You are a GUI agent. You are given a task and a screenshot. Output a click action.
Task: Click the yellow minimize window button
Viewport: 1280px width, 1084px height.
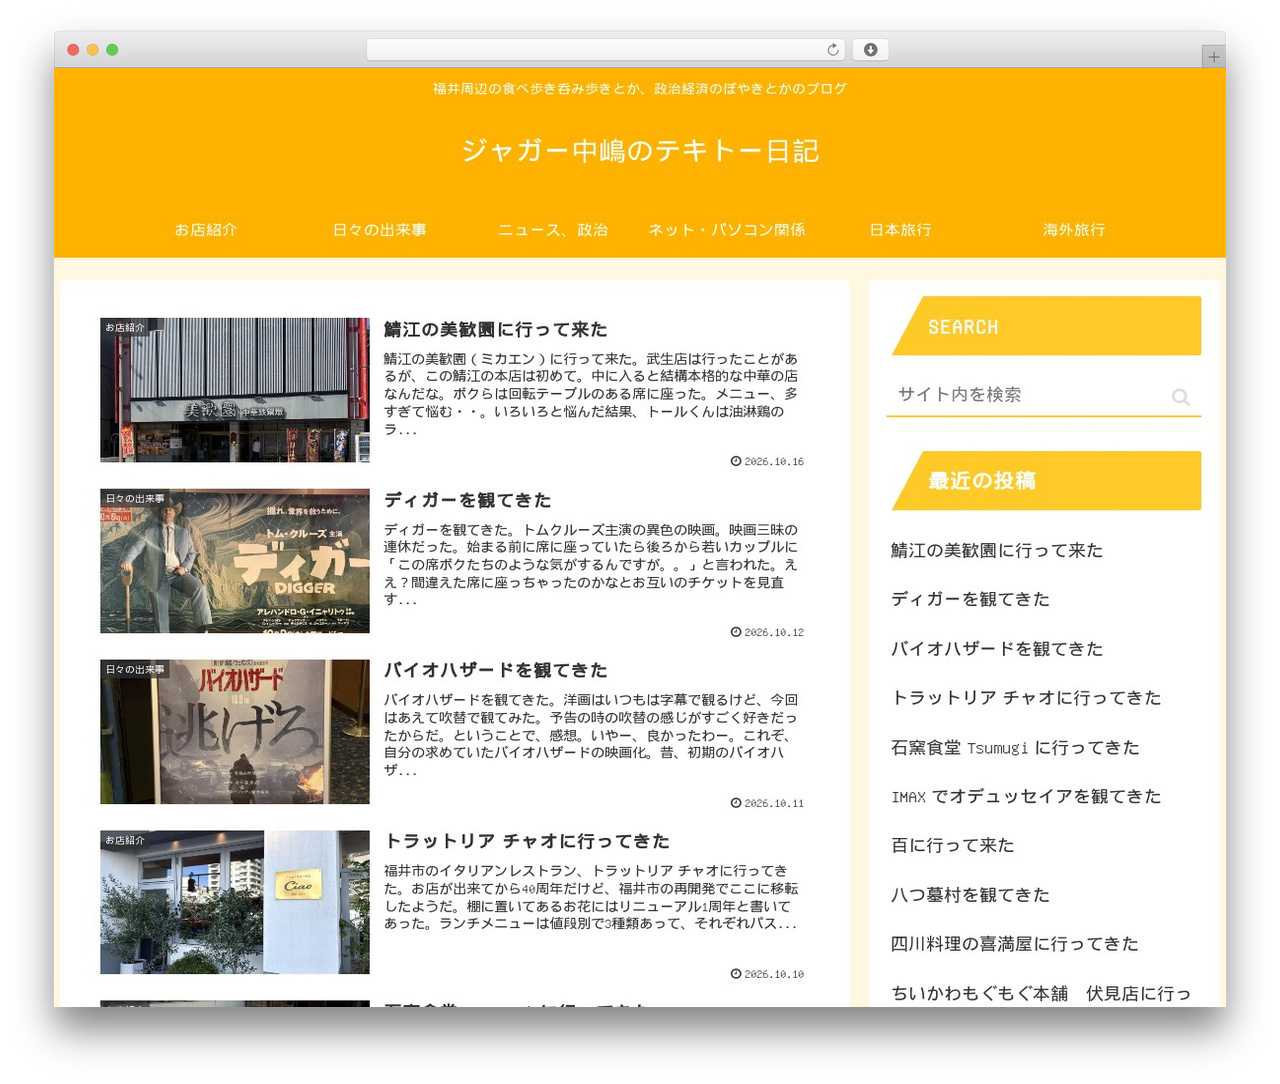point(92,50)
